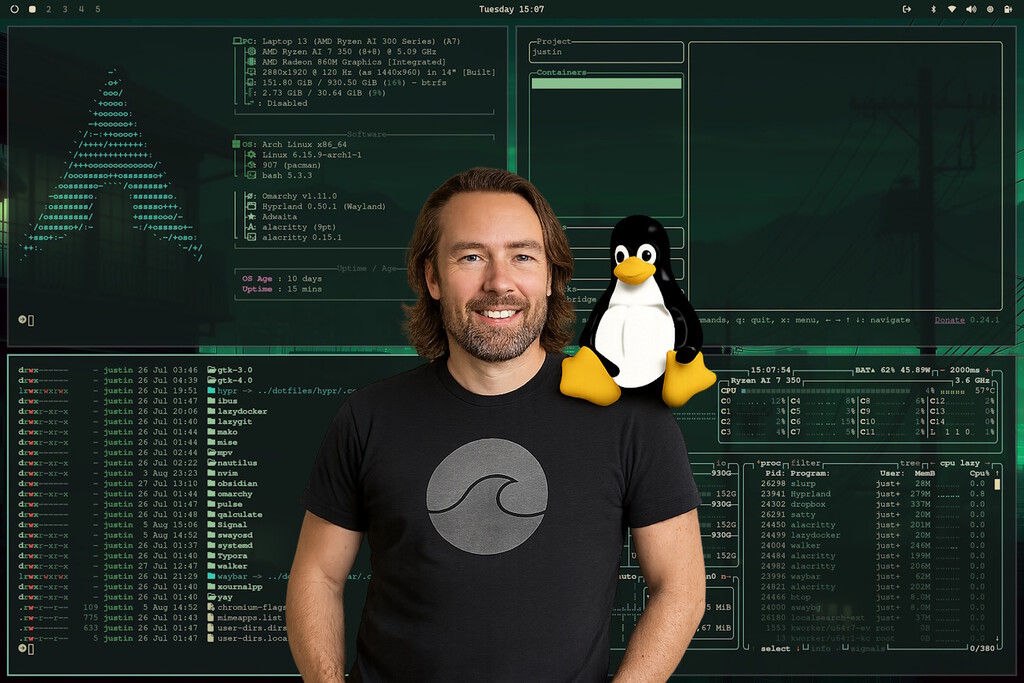Open the Donate link in lazydocker
The width and height of the screenshot is (1024, 683).
pos(949,320)
